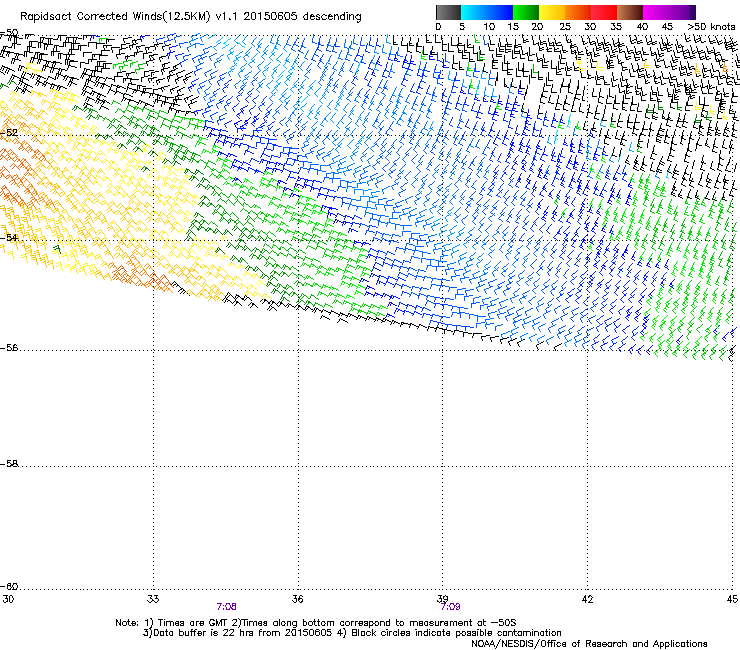Click the '-52' latitude axis label

(x=9, y=133)
